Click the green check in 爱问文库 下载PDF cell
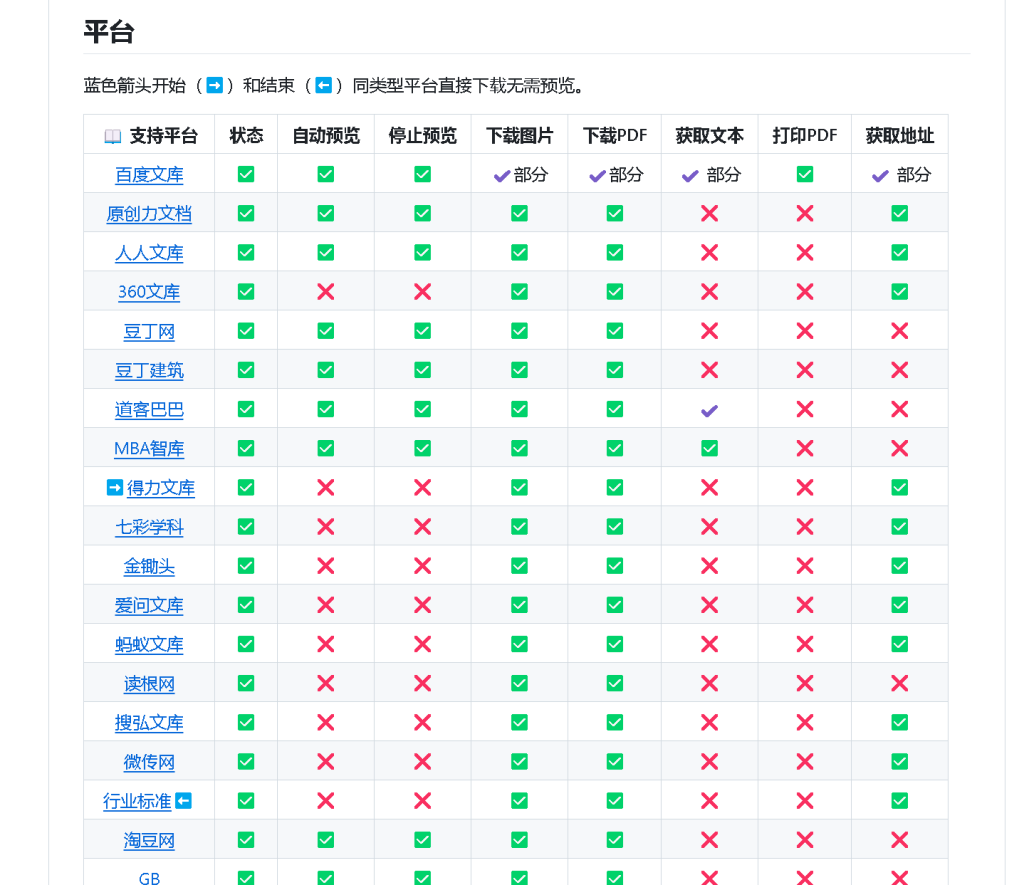 coord(615,605)
